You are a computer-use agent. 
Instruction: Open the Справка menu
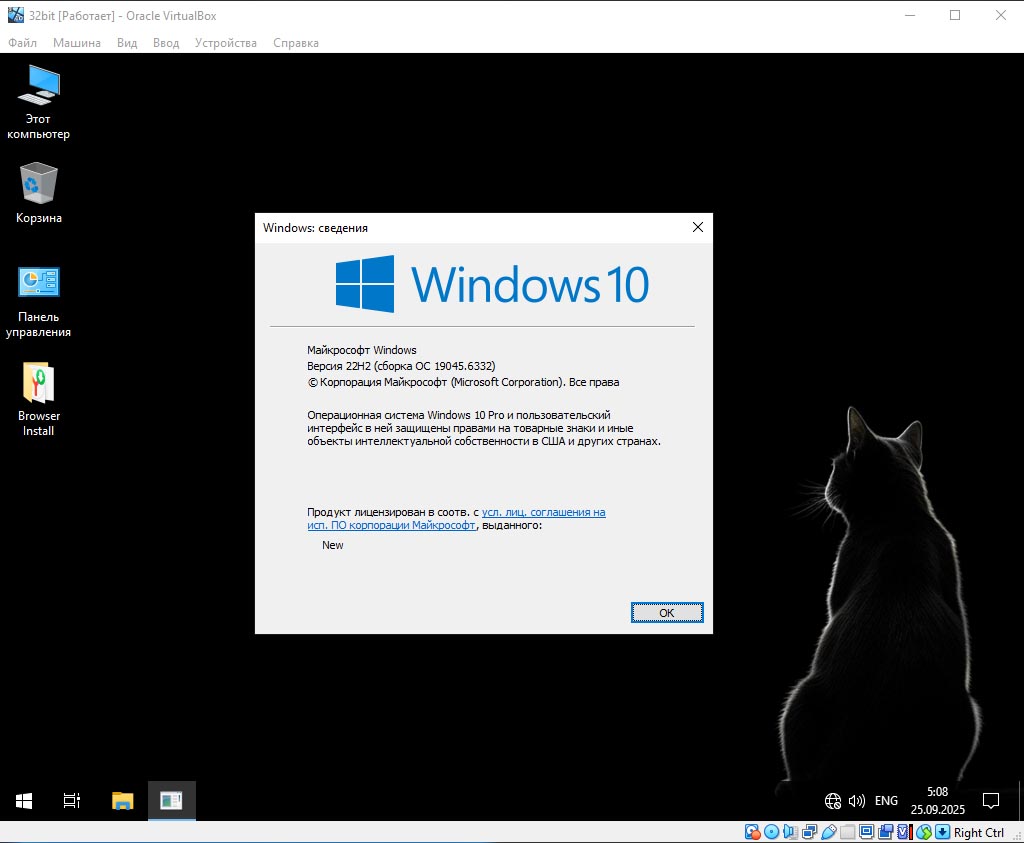click(296, 43)
